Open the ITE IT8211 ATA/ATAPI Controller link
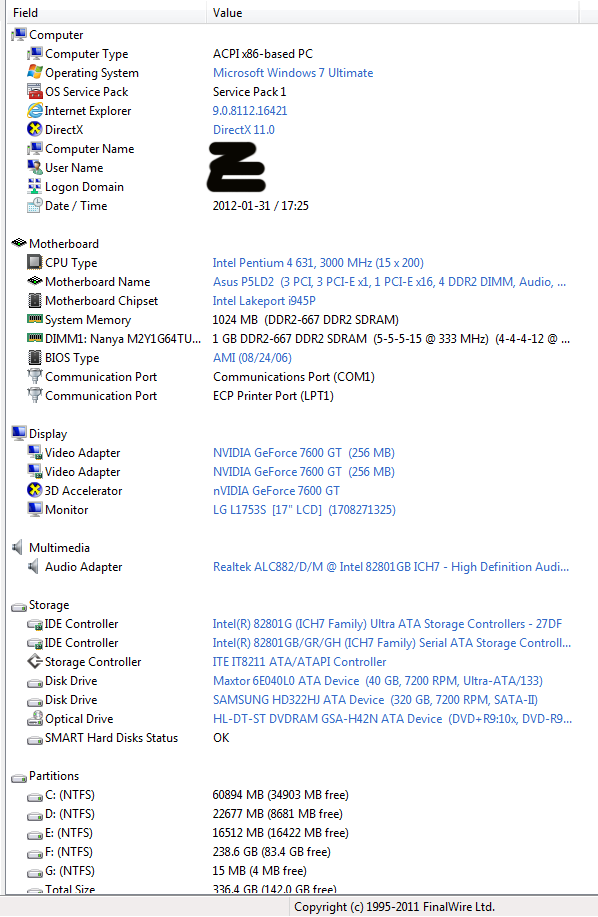This screenshot has width=598, height=917. (299, 661)
